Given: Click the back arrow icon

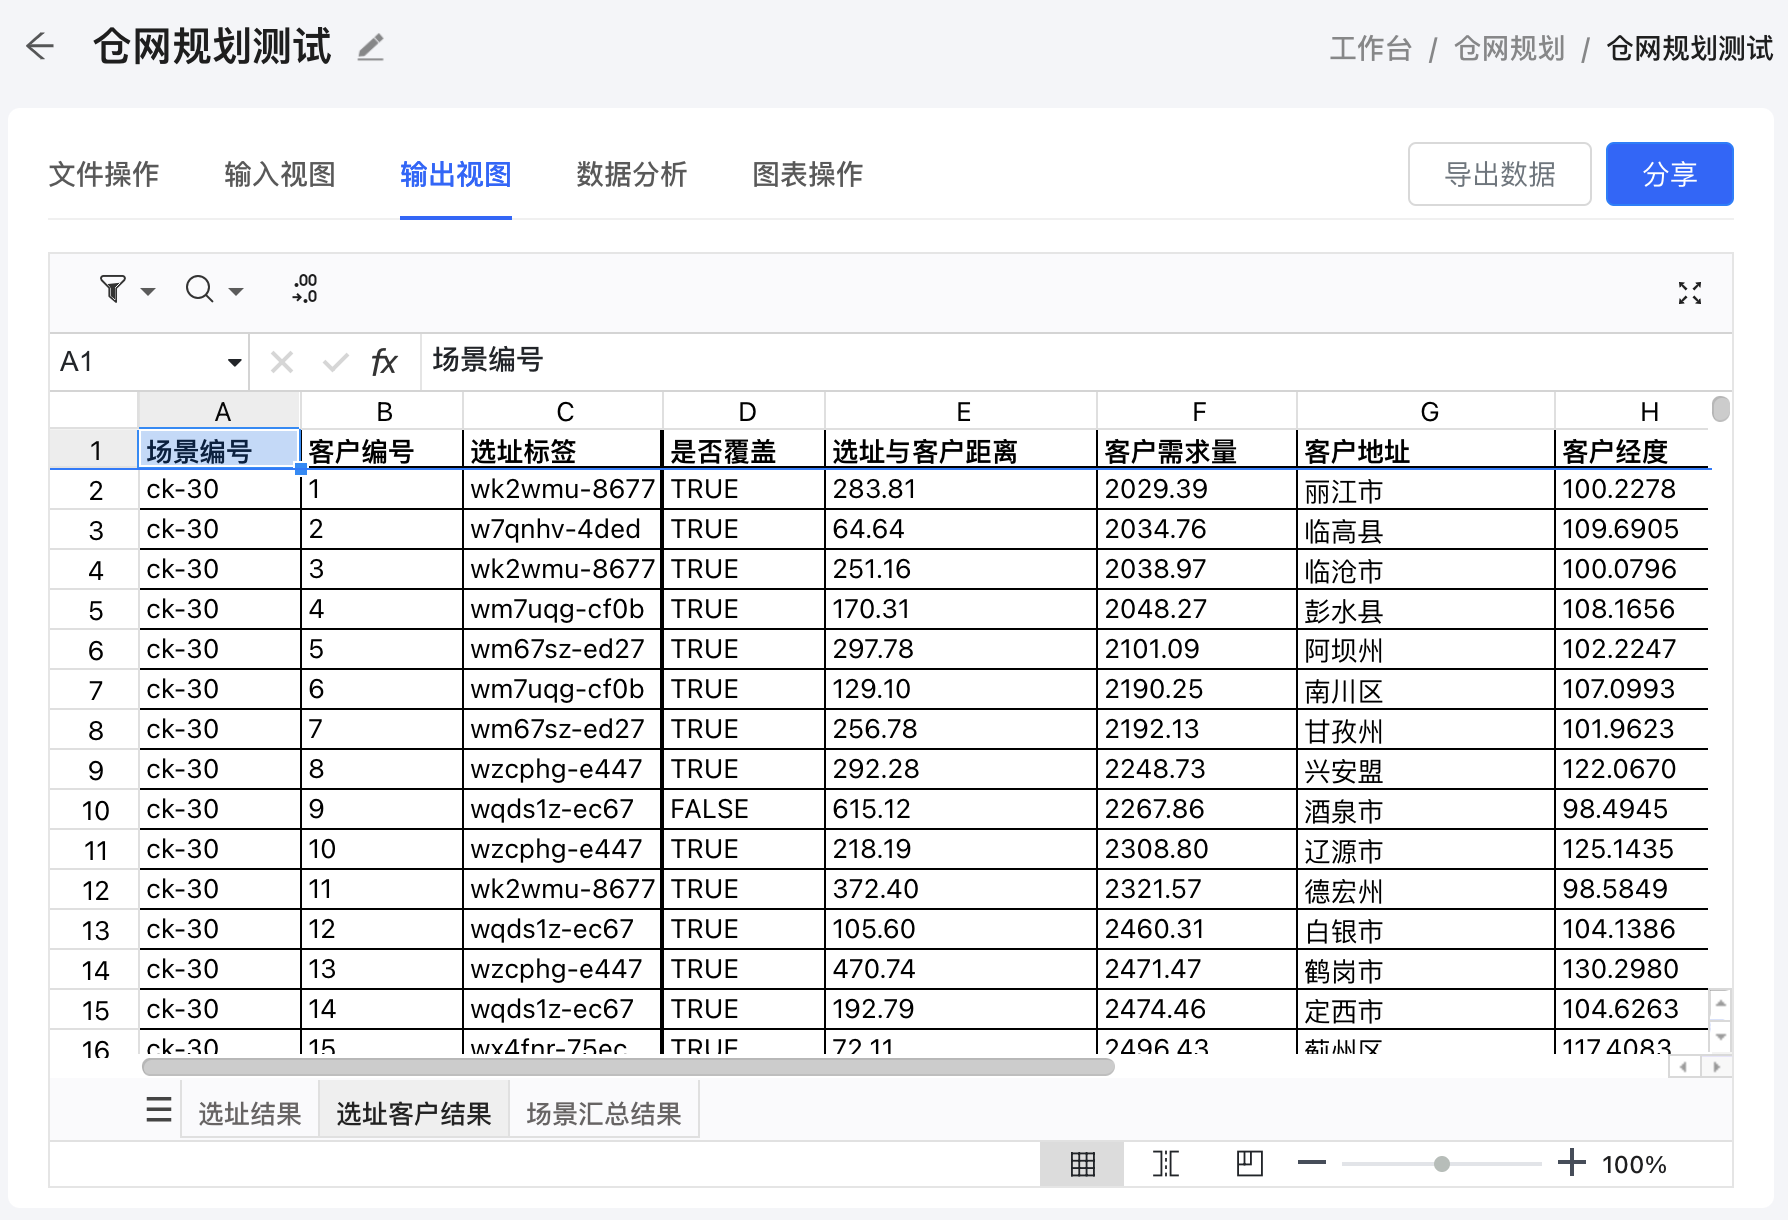Looking at the screenshot, I should [40, 46].
